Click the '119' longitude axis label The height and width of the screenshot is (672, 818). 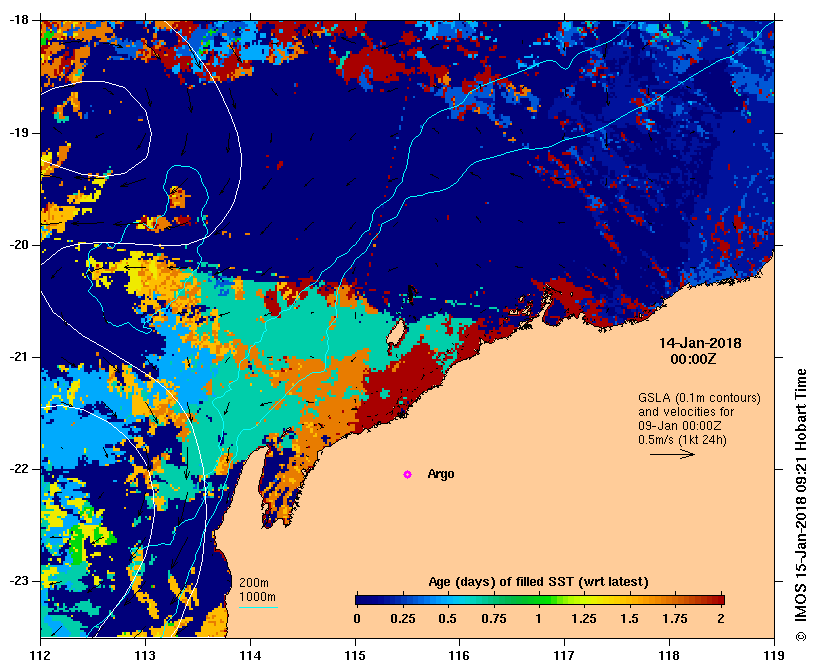coord(774,655)
